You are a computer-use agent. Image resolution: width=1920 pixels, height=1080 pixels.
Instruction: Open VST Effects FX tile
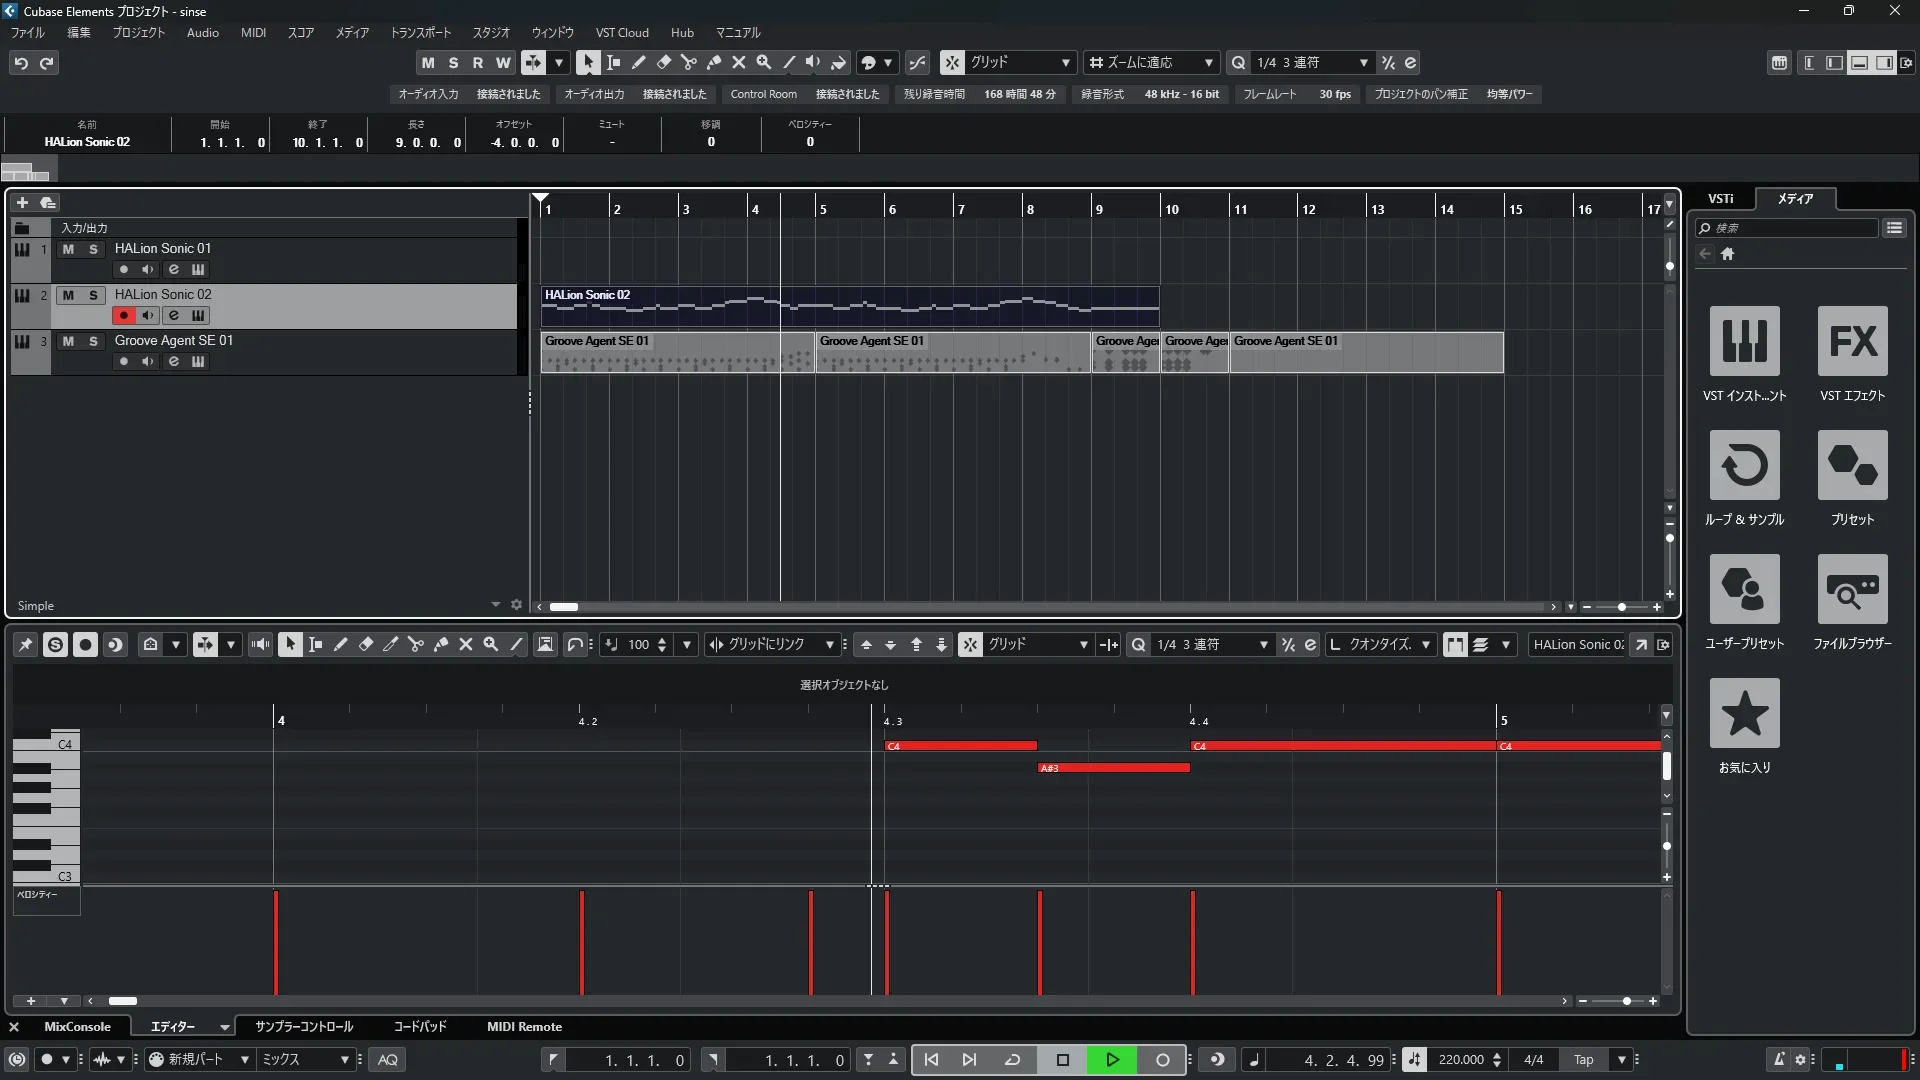(x=1852, y=341)
